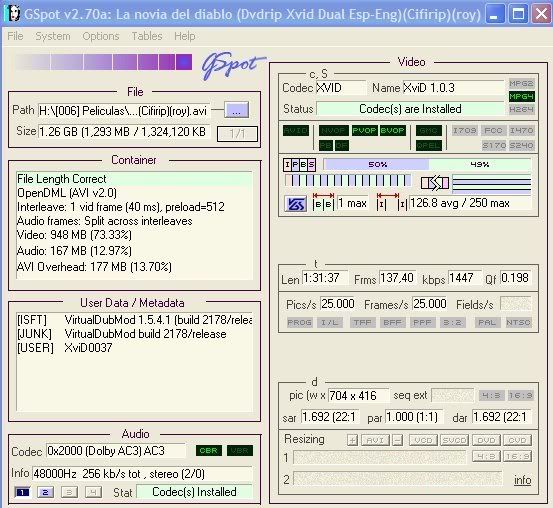
Task: Click the I470 colorimetry indicator
Action: click(x=522, y=131)
